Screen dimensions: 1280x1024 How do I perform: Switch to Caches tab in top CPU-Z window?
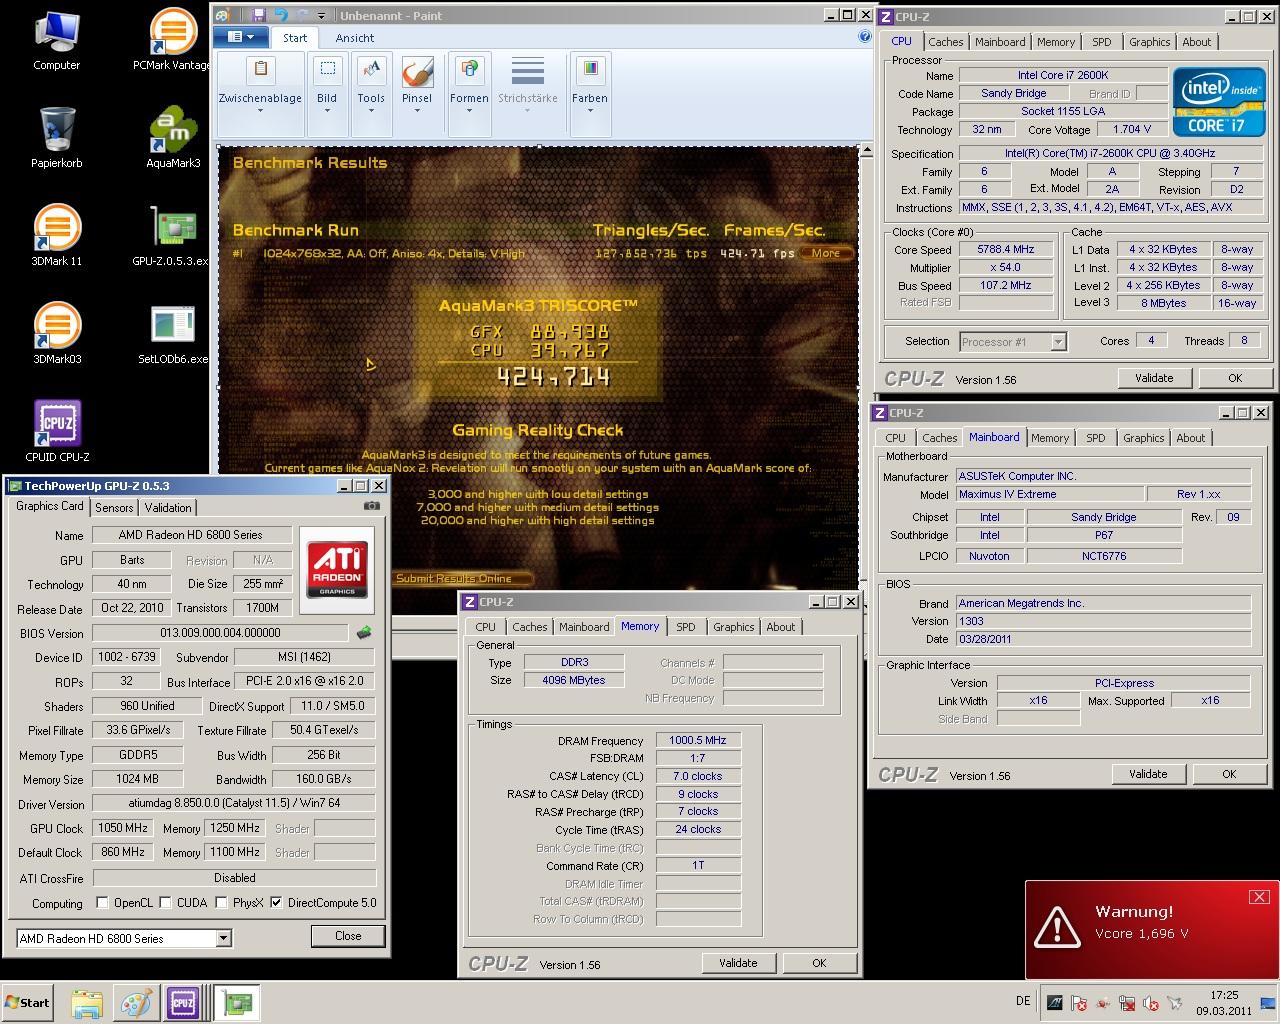pyautogui.click(x=945, y=42)
